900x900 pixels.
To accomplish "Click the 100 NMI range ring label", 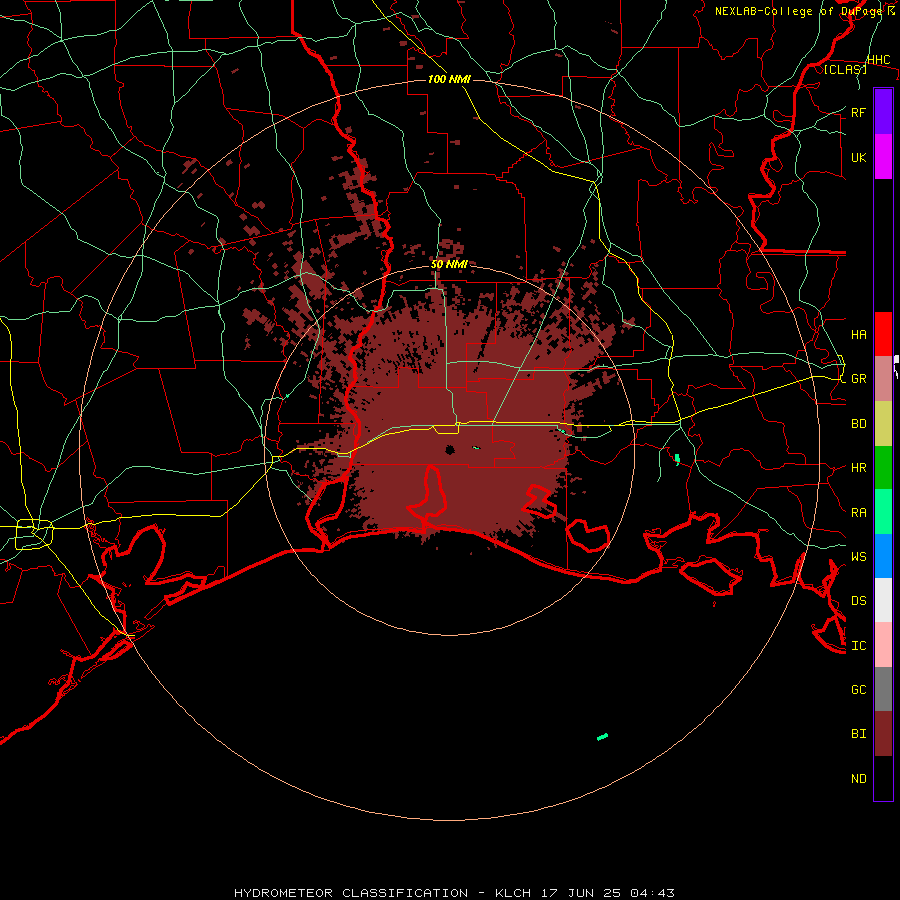I will 449,79.
